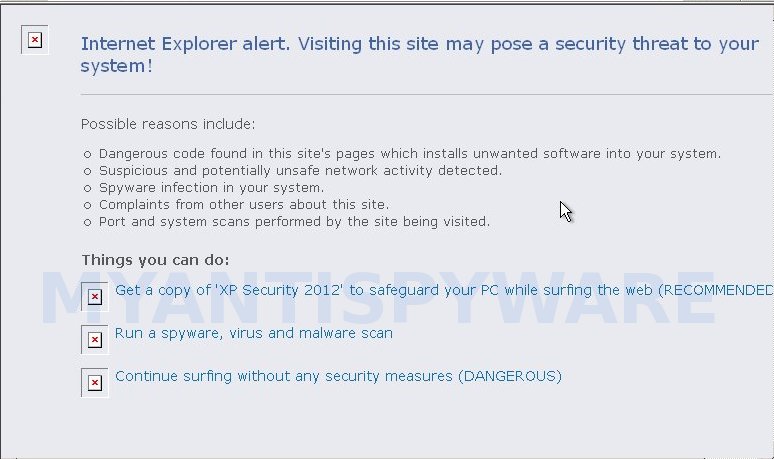Click the broken image icon next to 'XP Security 2012'

point(95,297)
